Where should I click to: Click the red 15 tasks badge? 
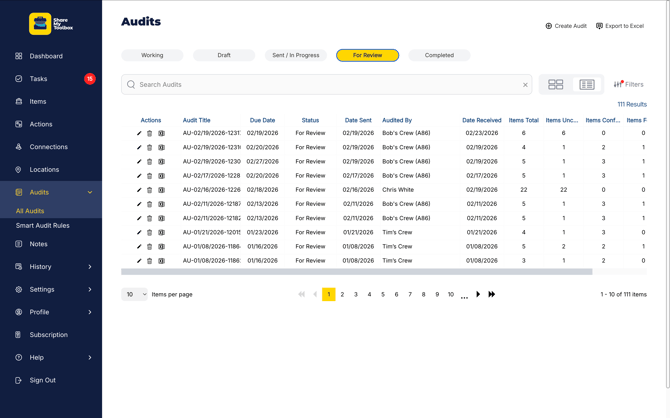point(90,79)
